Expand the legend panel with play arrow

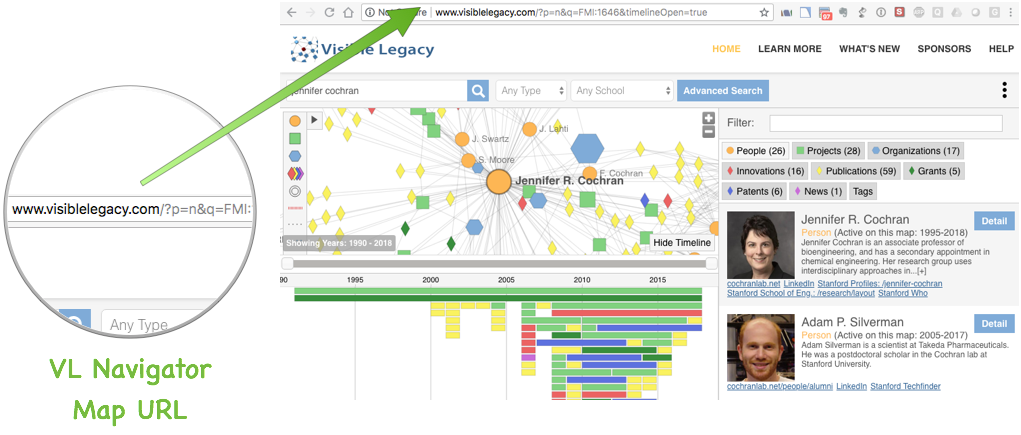[314, 120]
